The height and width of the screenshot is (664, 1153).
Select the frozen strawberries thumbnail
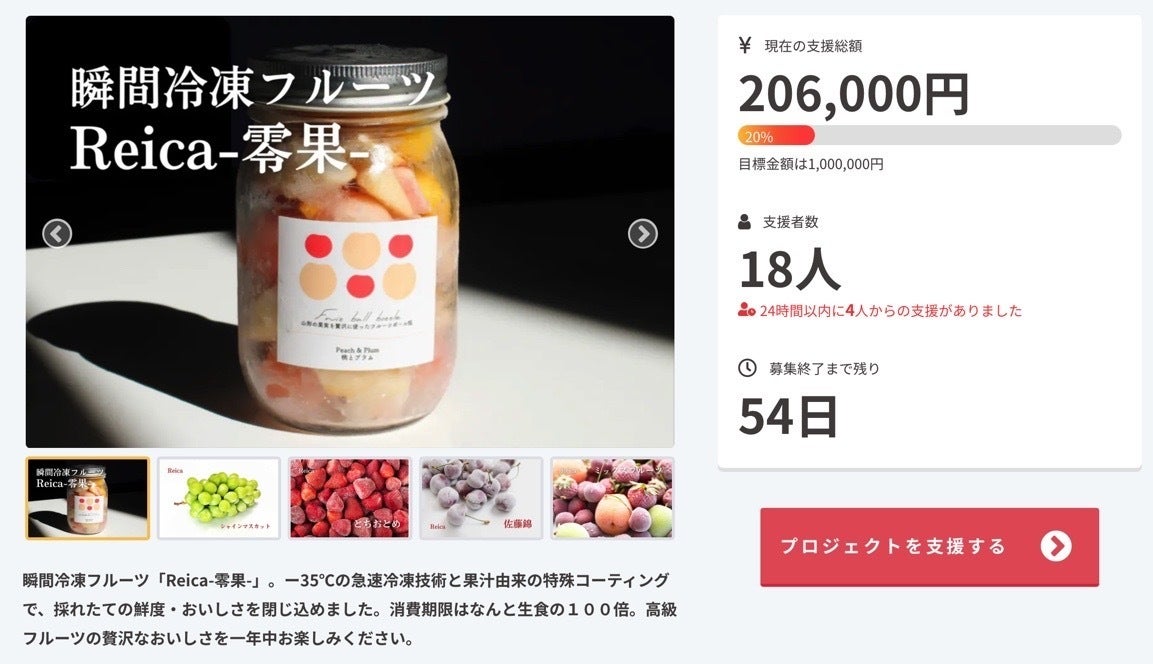350,499
